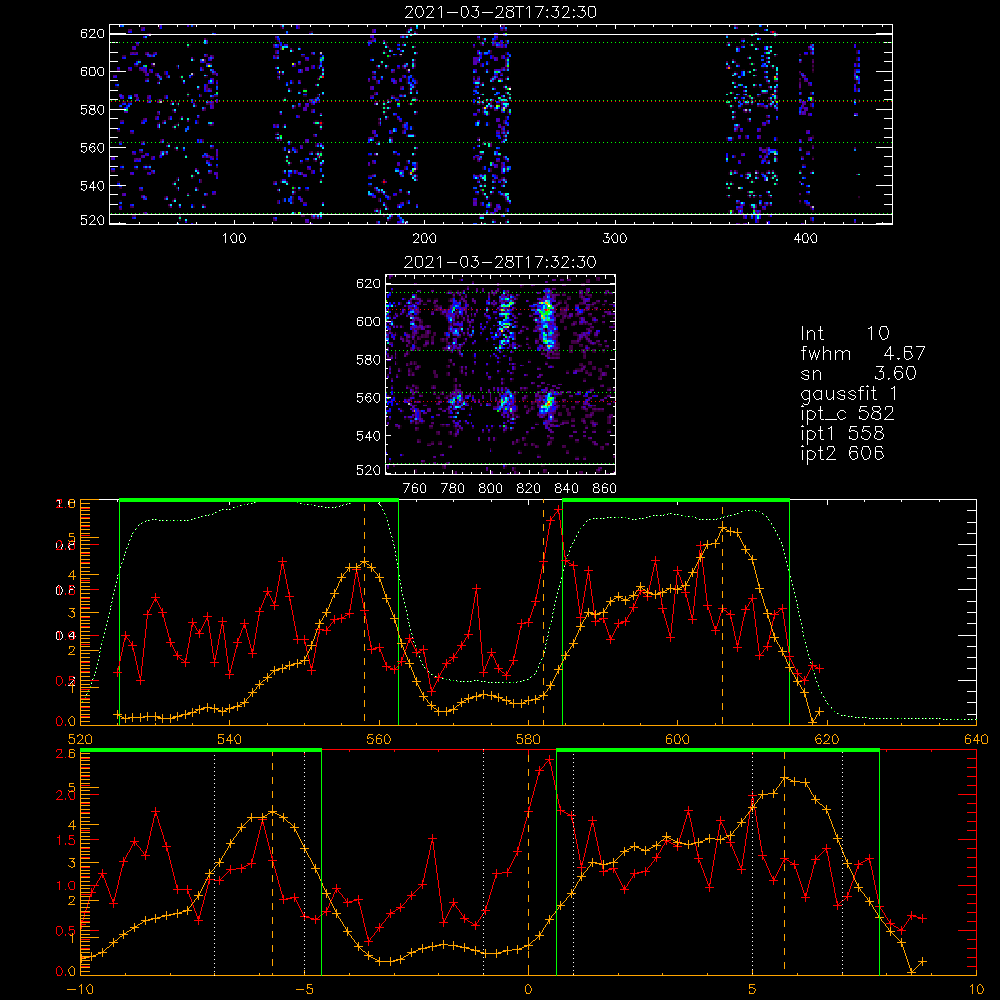Screen dimensions: 1000x1000
Task: Click the 580 y-axis label of middle image
Action: [369, 360]
